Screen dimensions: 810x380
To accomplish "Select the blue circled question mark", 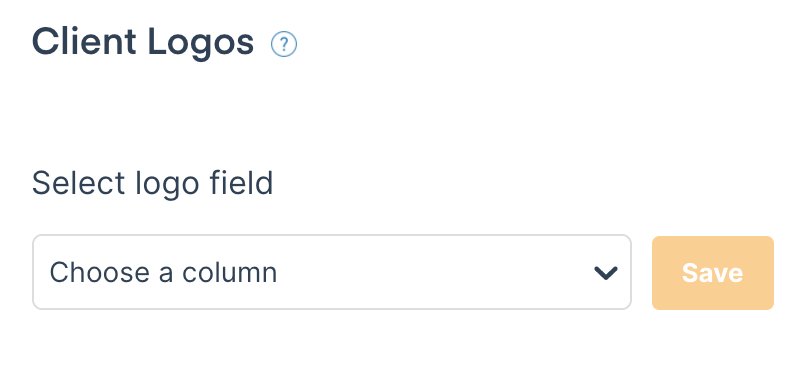I will tap(284, 44).
